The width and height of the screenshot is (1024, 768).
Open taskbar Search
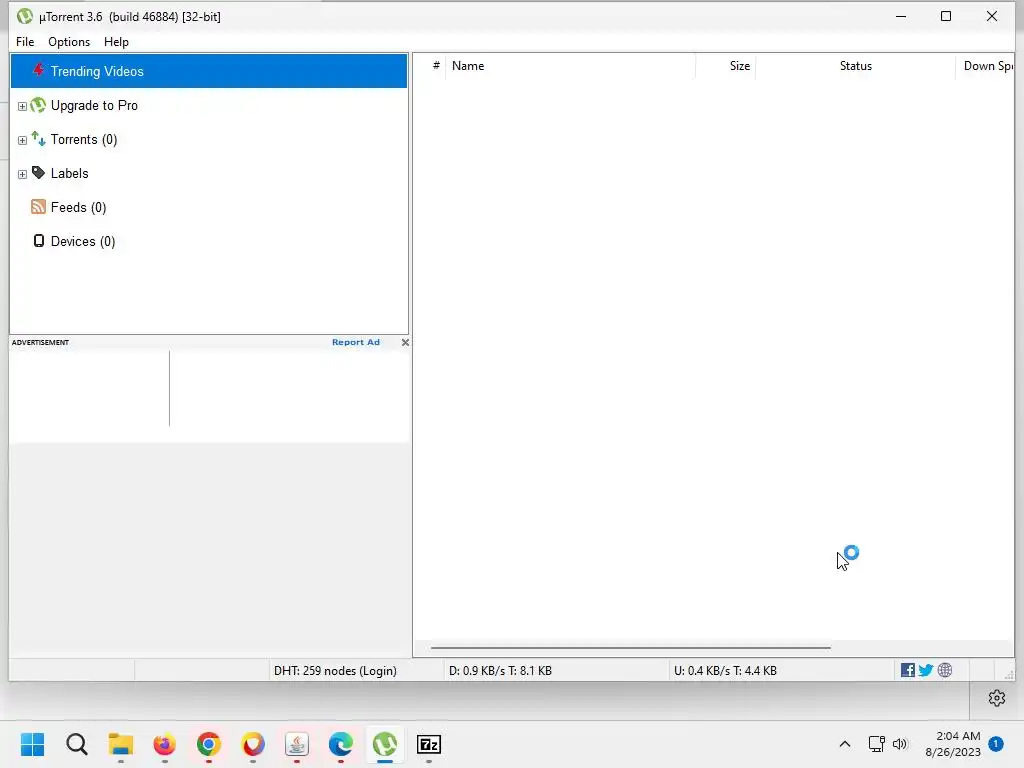pos(77,744)
